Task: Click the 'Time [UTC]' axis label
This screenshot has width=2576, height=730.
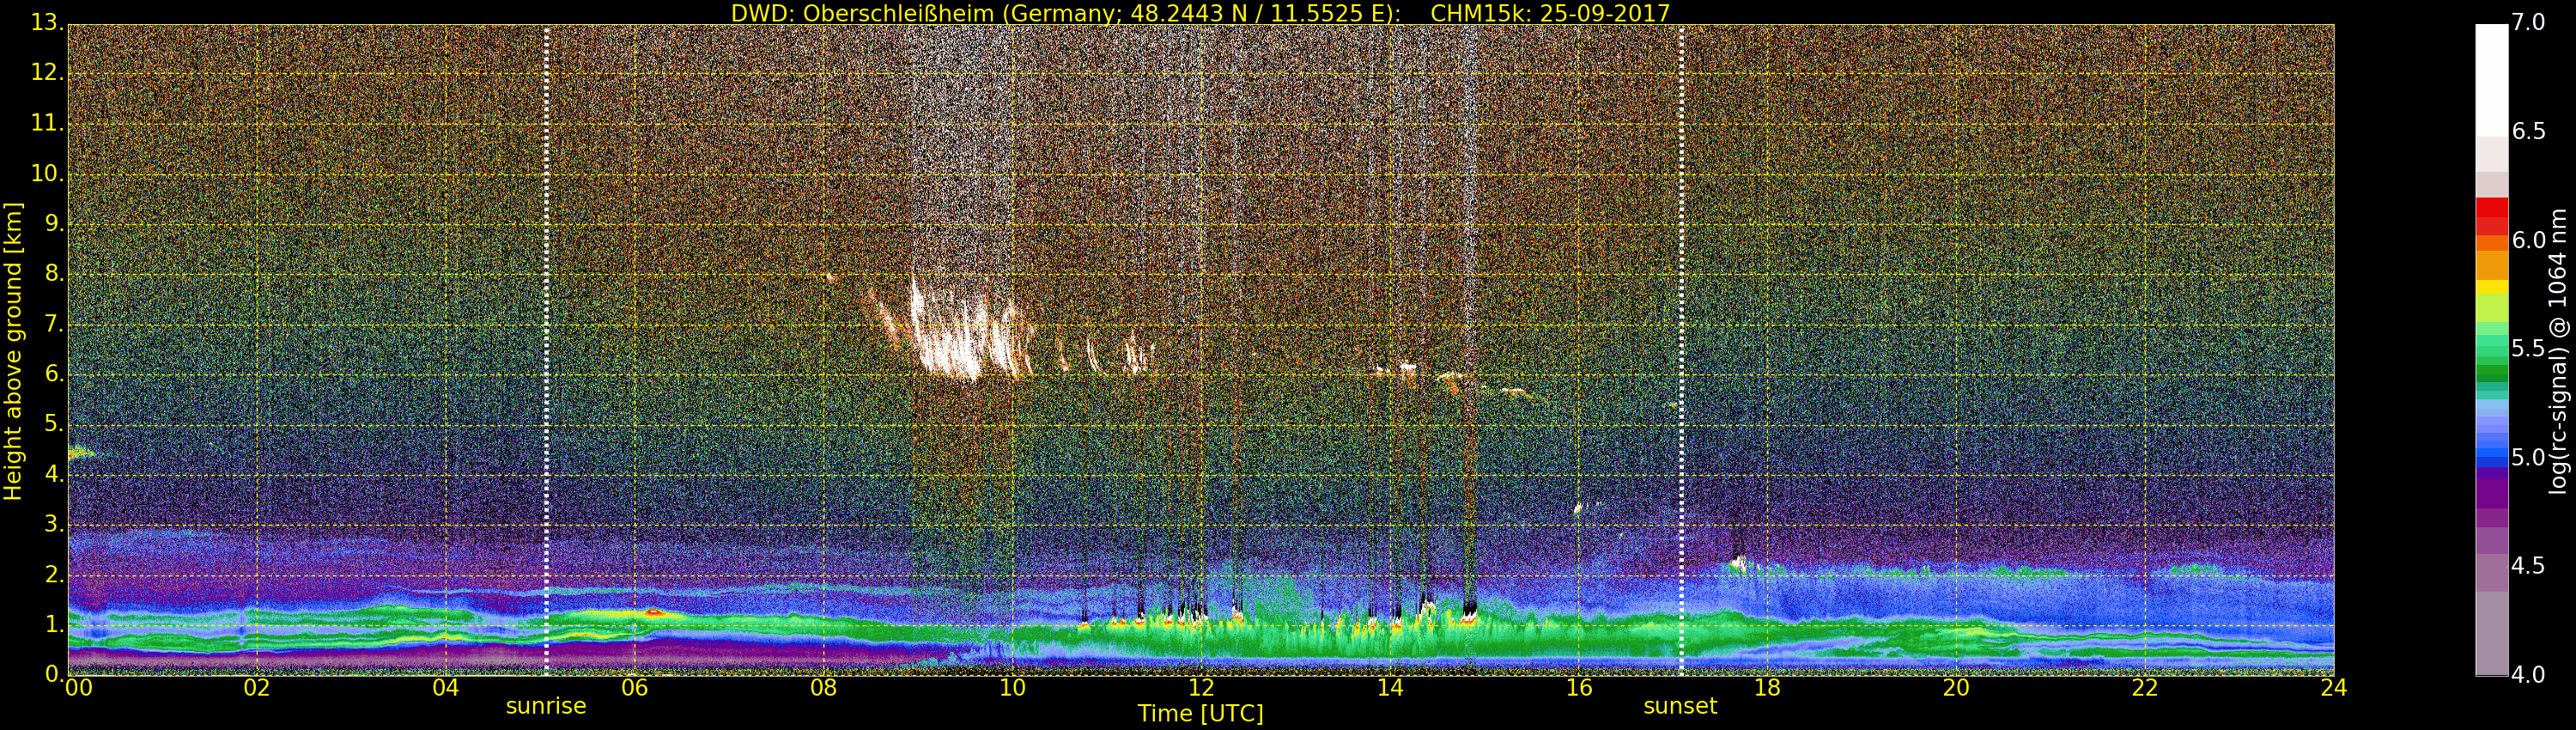Action: pyautogui.click(x=1200, y=714)
